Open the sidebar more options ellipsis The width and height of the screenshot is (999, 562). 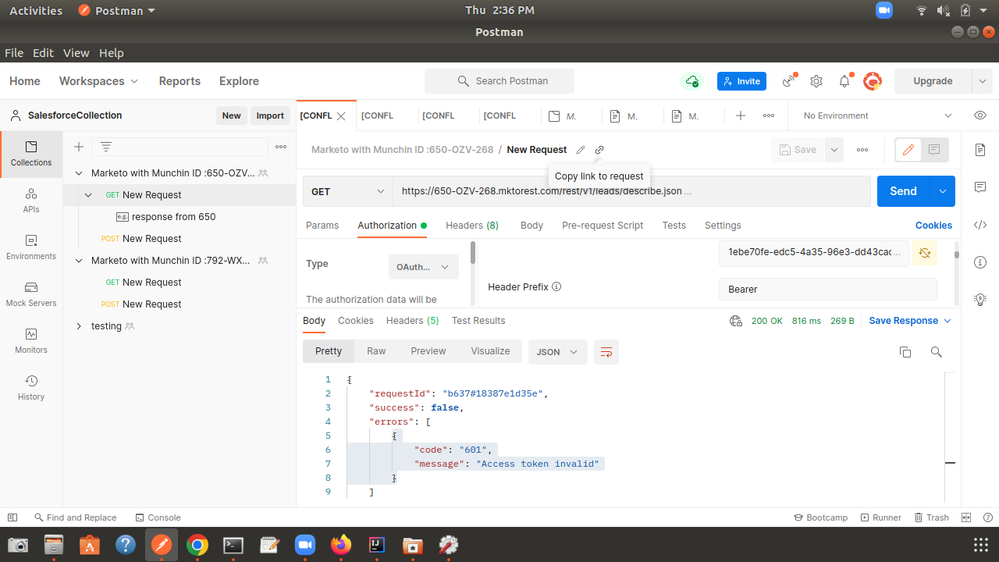[281, 147]
